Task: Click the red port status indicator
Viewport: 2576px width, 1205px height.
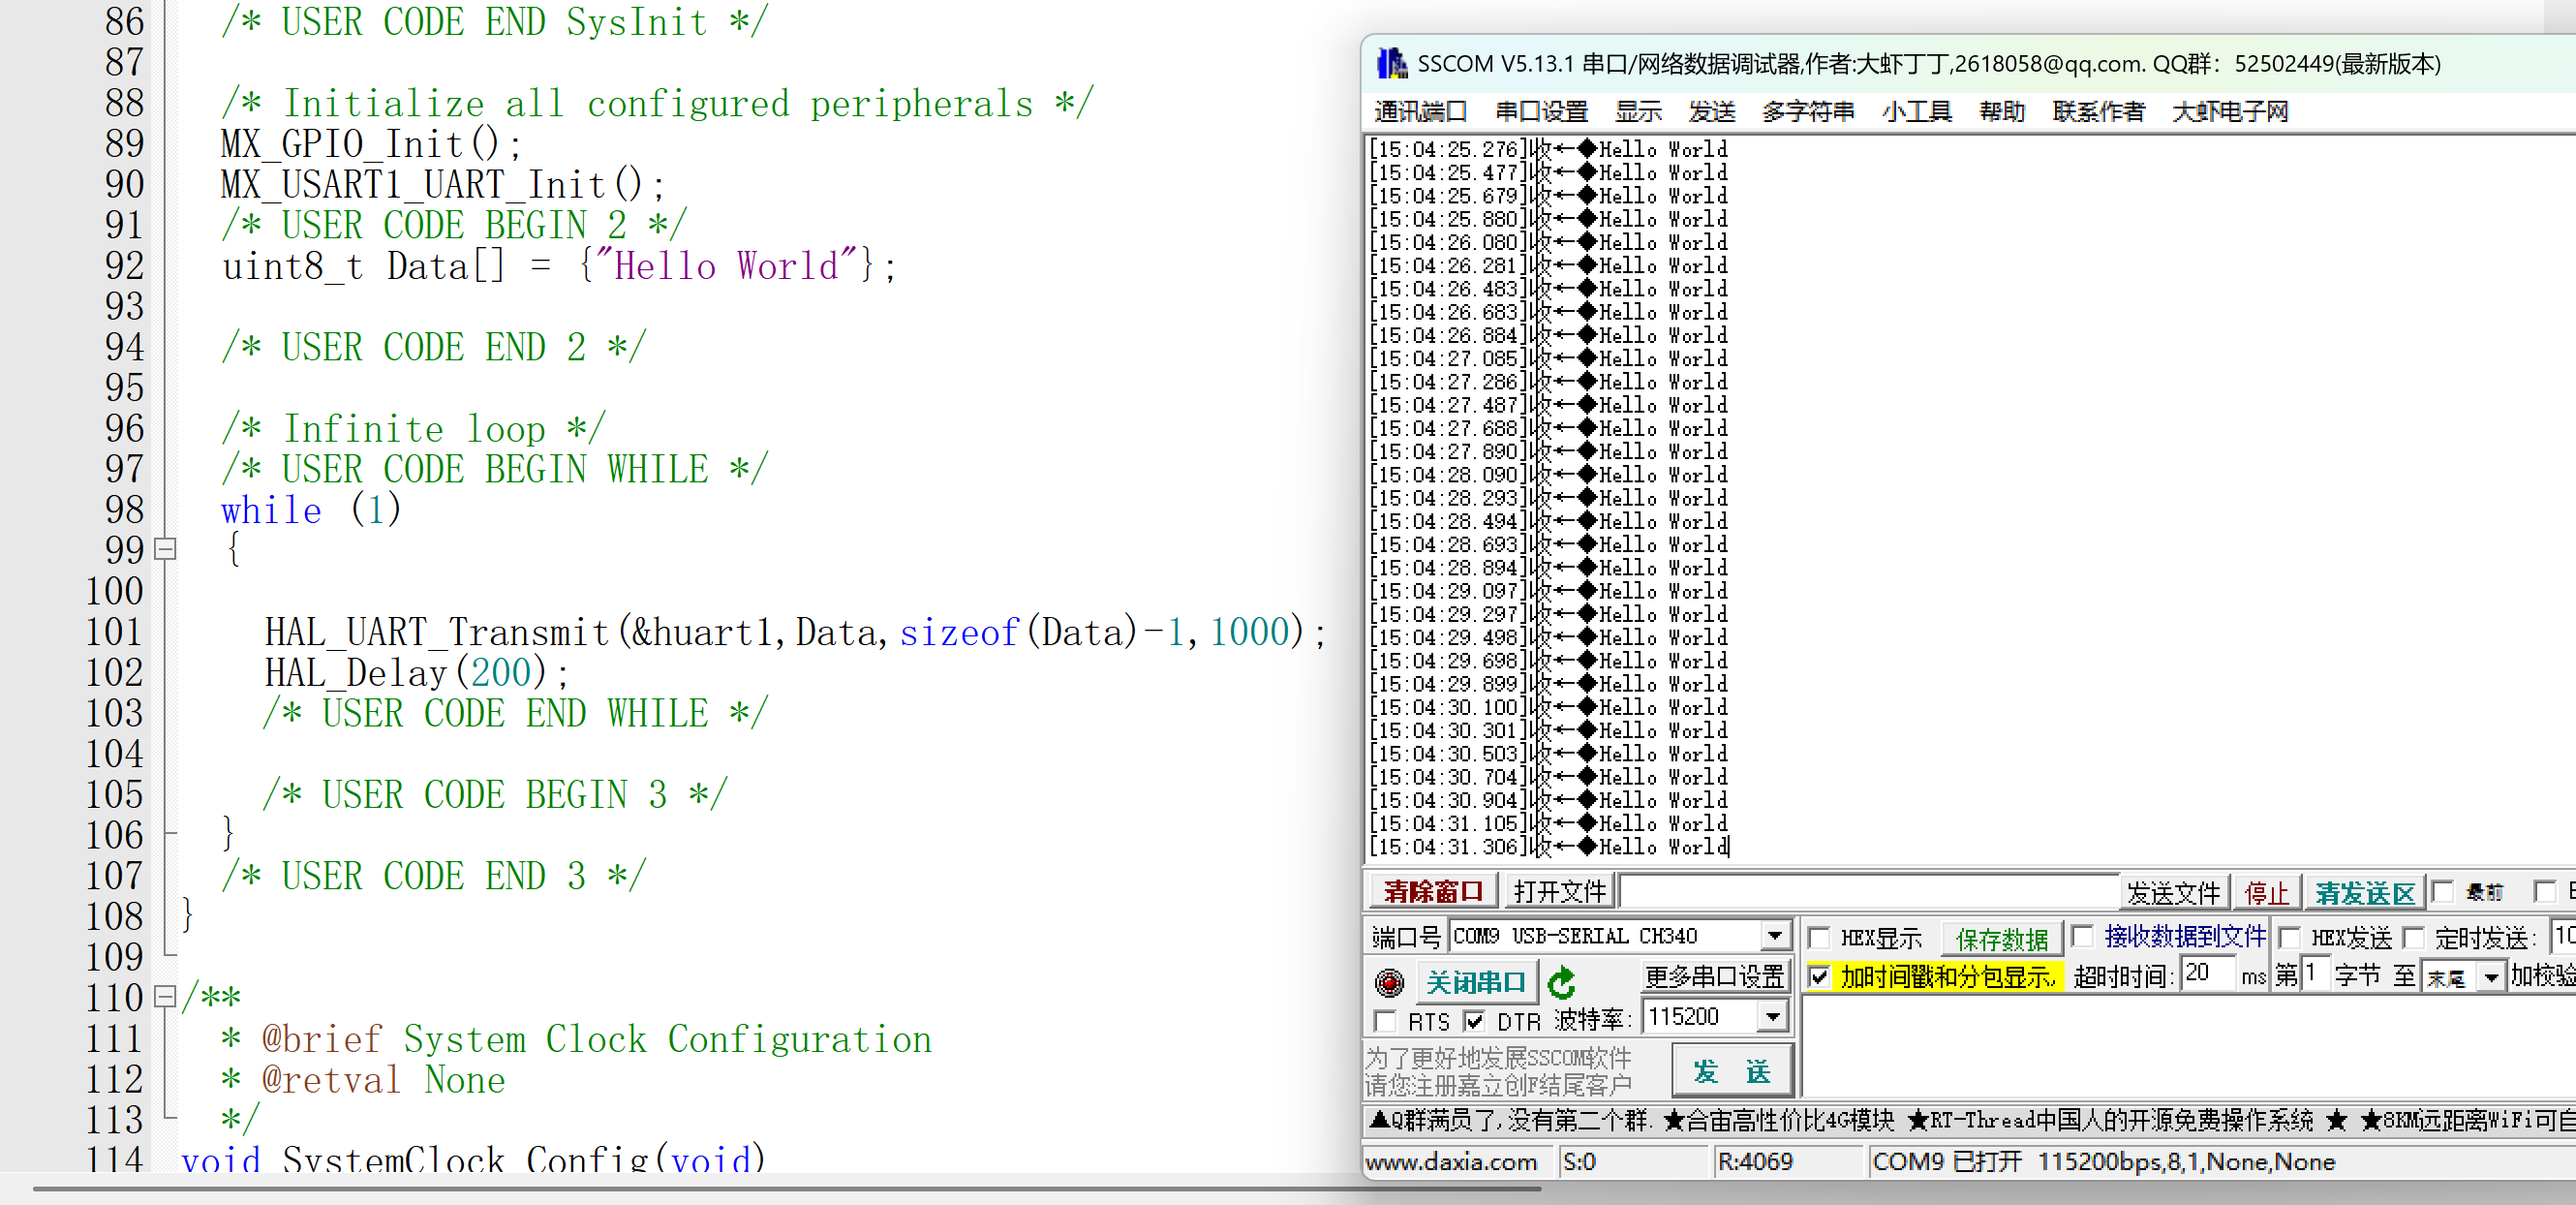Action: click(x=1389, y=983)
